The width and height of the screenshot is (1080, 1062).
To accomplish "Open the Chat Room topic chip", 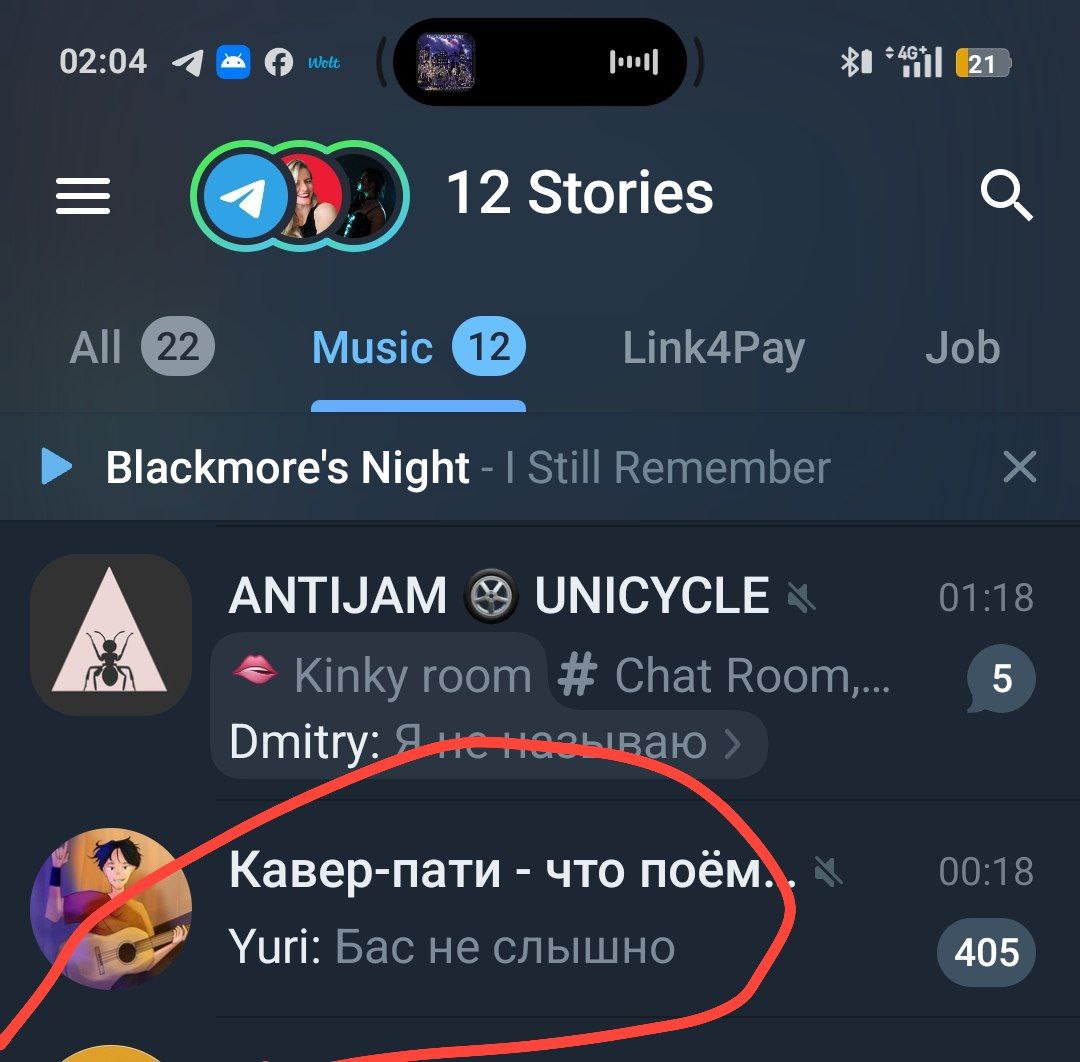I will [x=725, y=676].
